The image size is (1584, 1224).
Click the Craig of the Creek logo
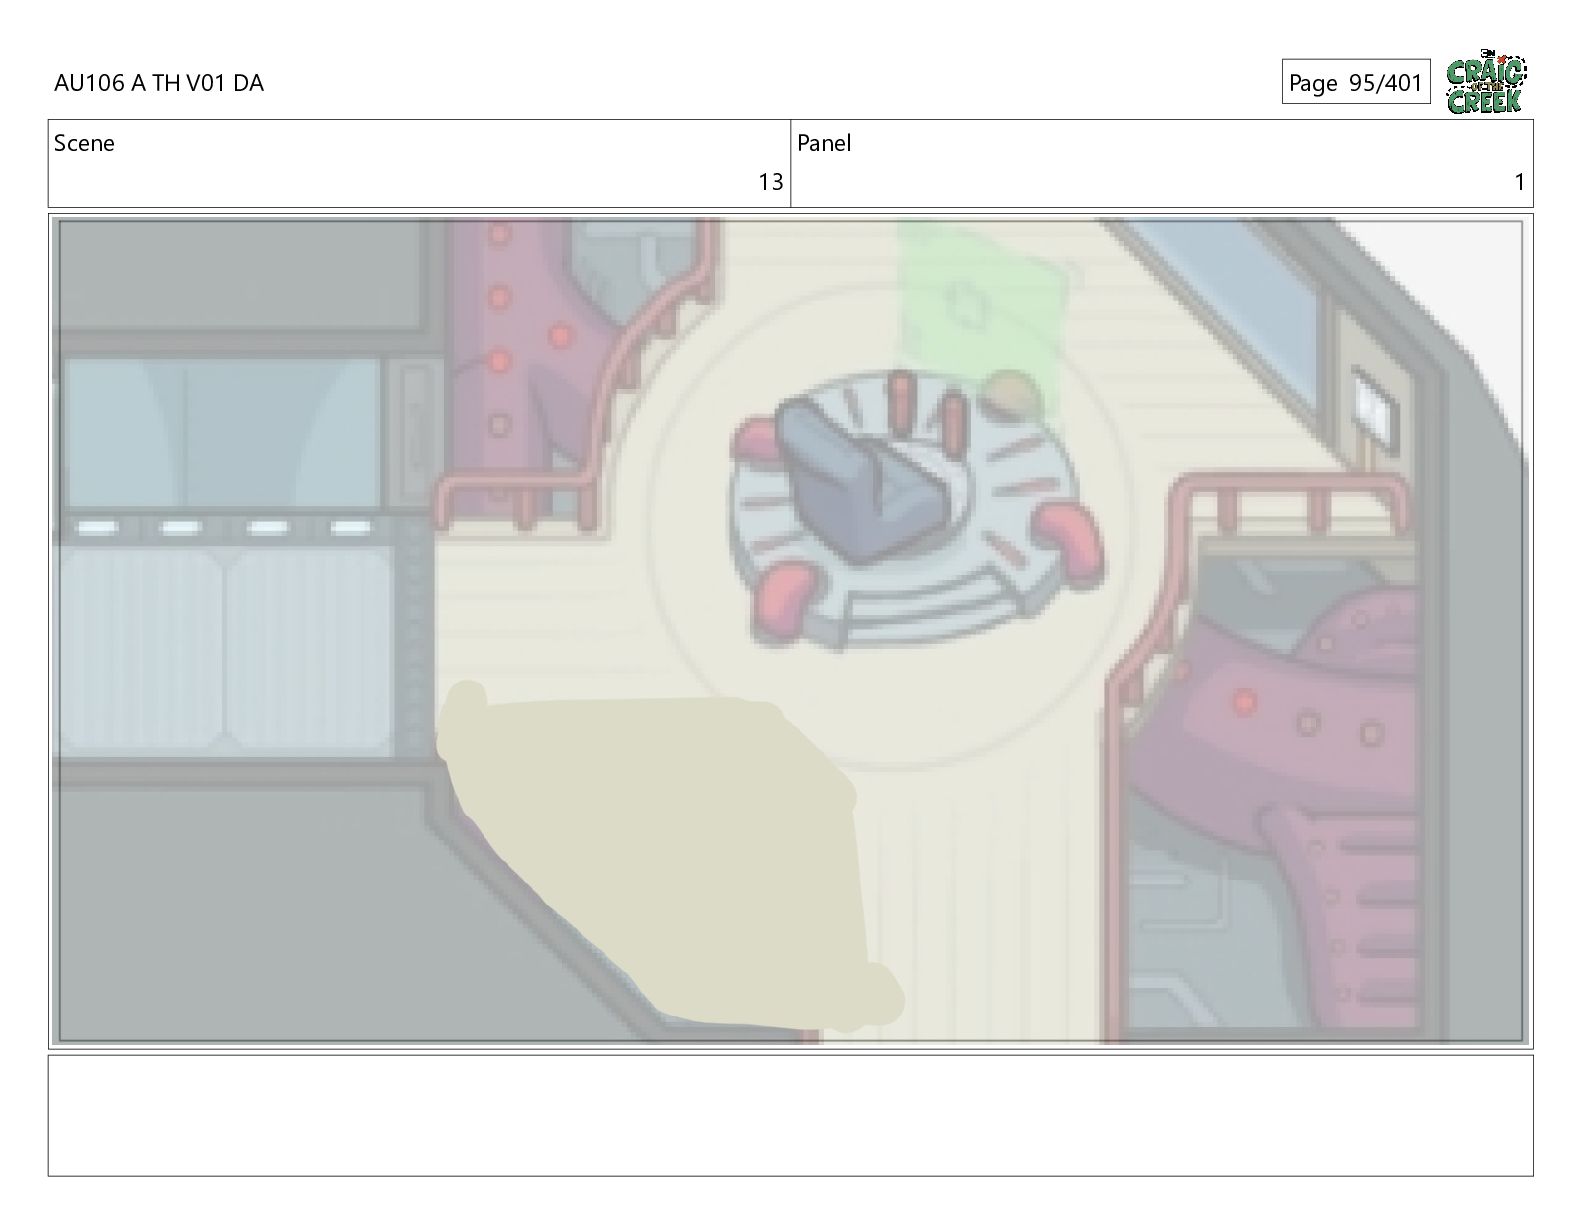click(1486, 82)
